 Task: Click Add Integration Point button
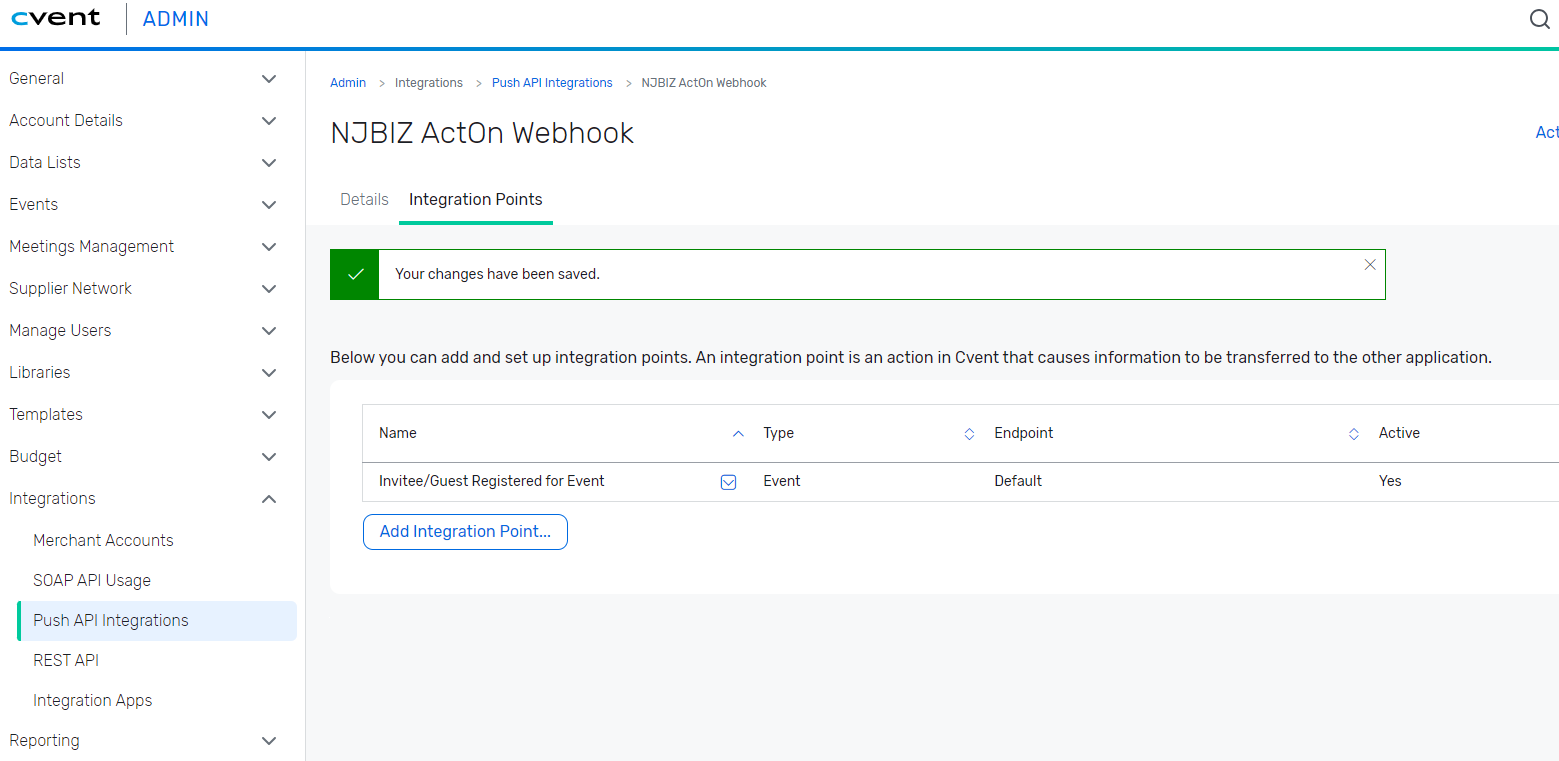click(465, 532)
